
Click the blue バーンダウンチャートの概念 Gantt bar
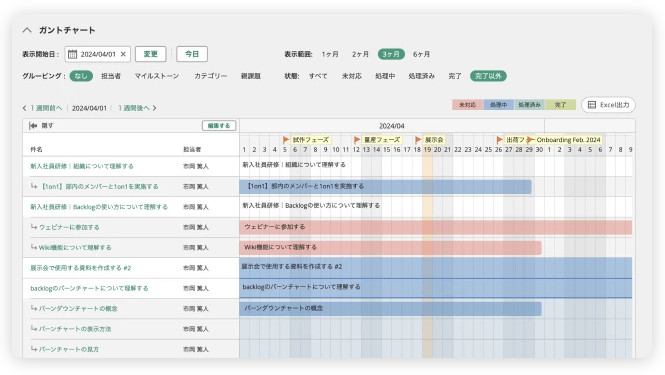pyautogui.click(x=390, y=309)
